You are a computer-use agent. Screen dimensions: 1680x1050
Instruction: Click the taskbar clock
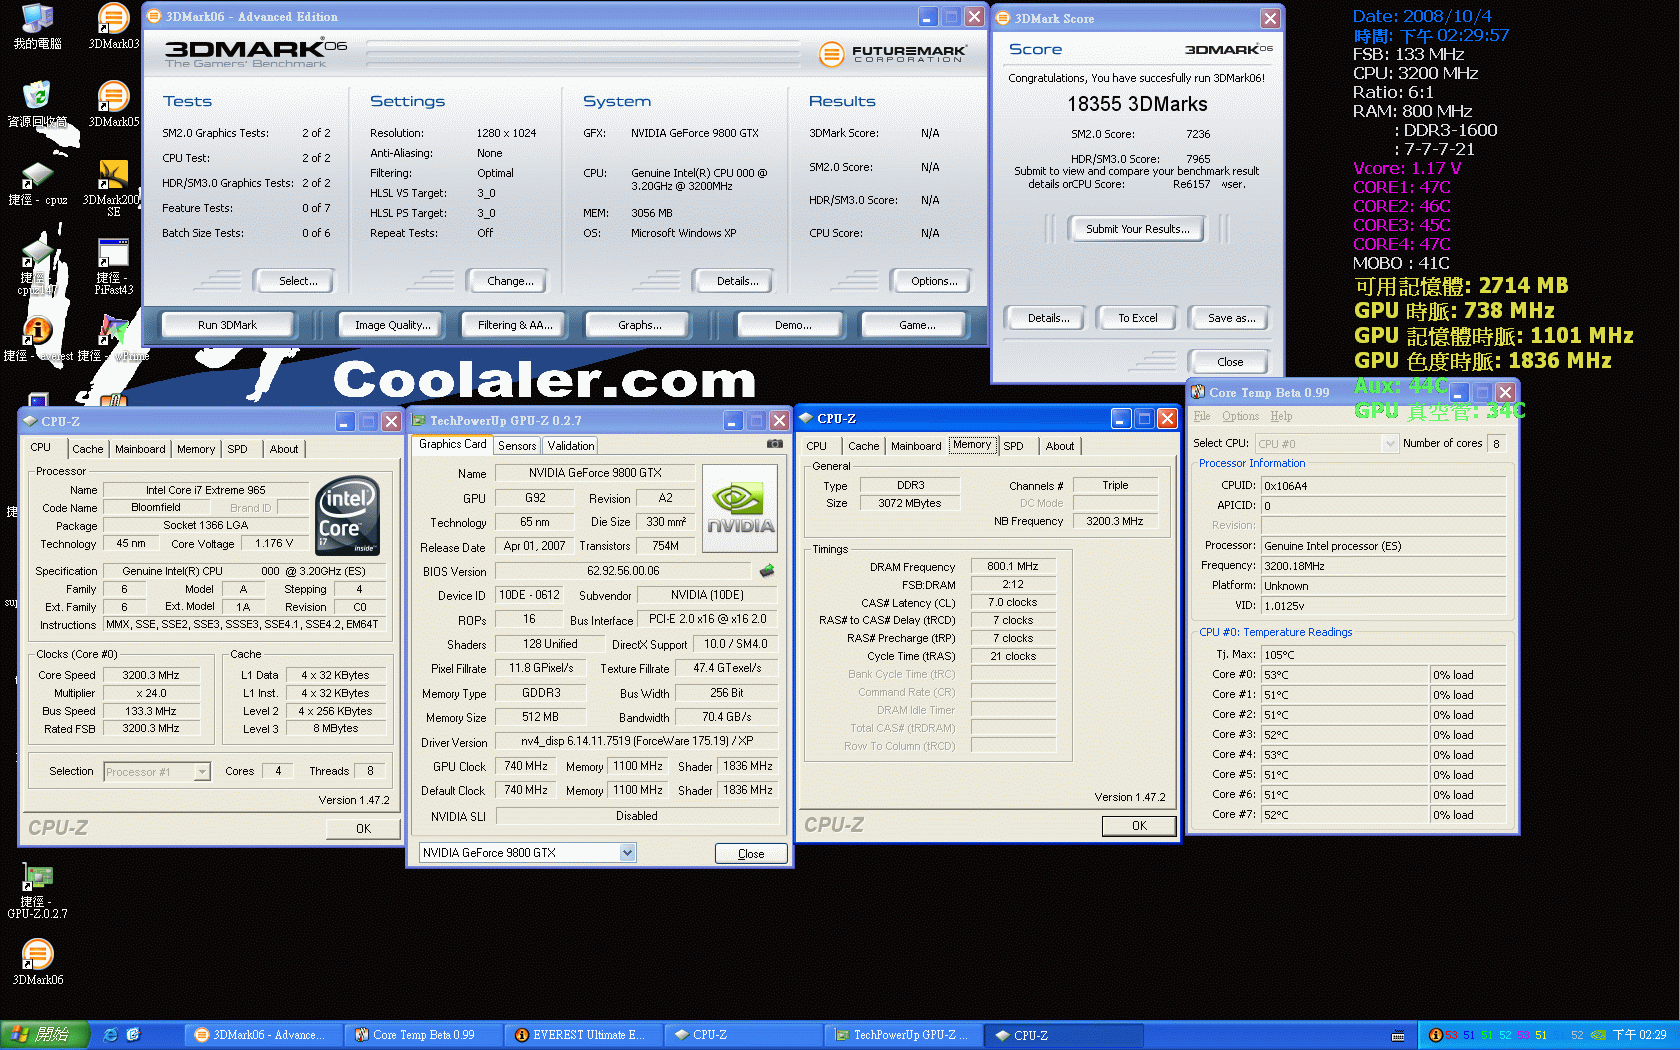click(x=1639, y=1035)
